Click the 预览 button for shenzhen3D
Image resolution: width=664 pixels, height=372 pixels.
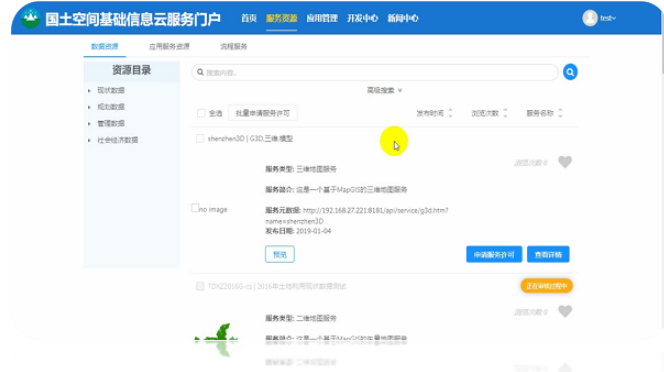click(x=279, y=254)
